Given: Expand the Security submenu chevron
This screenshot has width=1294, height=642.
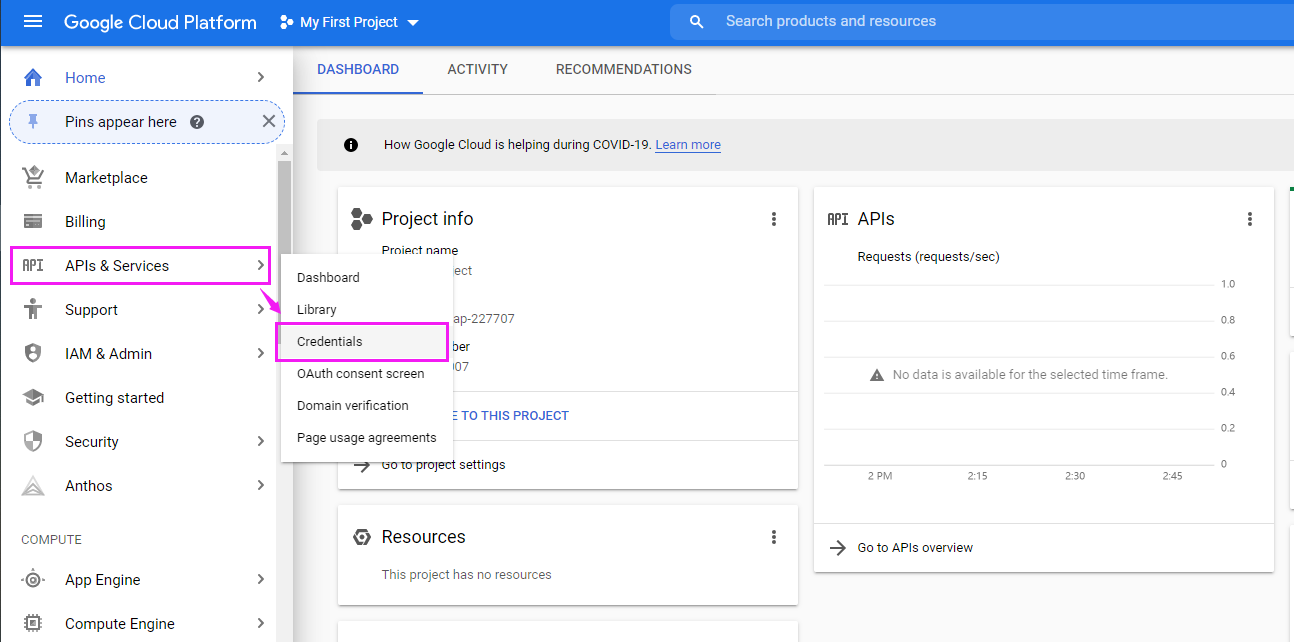Looking at the screenshot, I should tap(260, 442).
